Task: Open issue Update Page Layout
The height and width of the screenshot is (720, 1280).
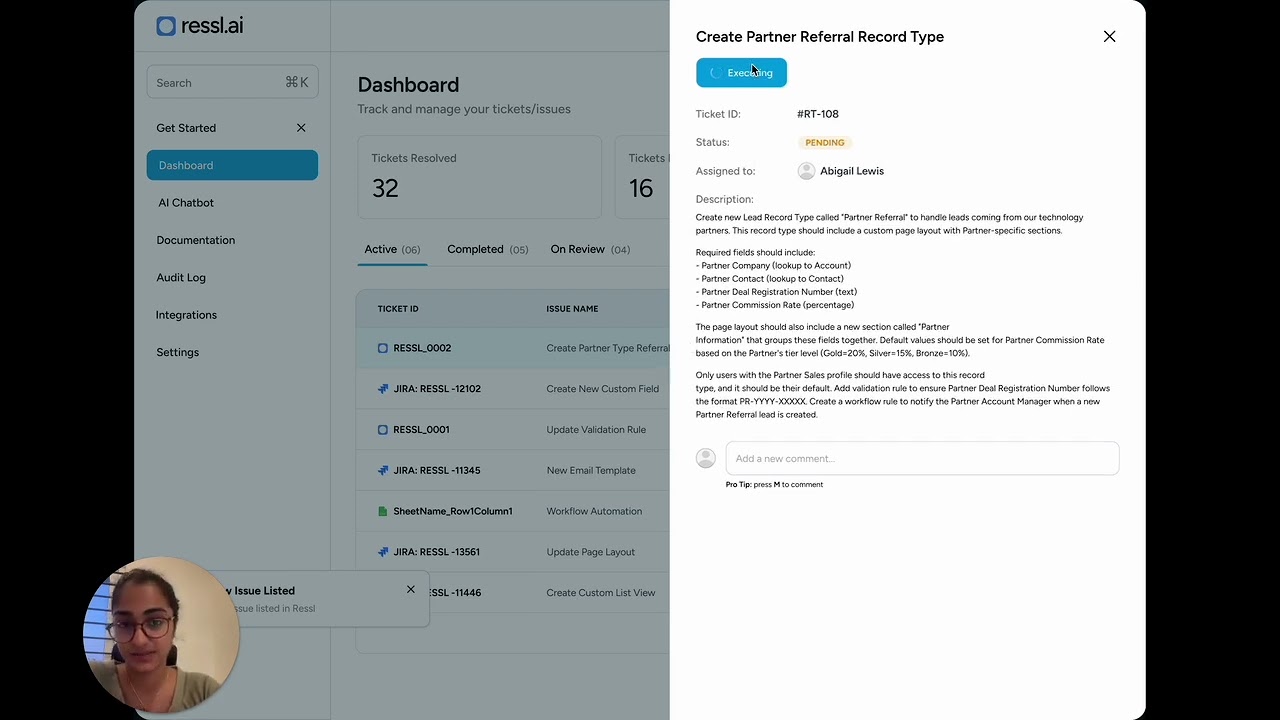Action: pyautogui.click(x=591, y=552)
